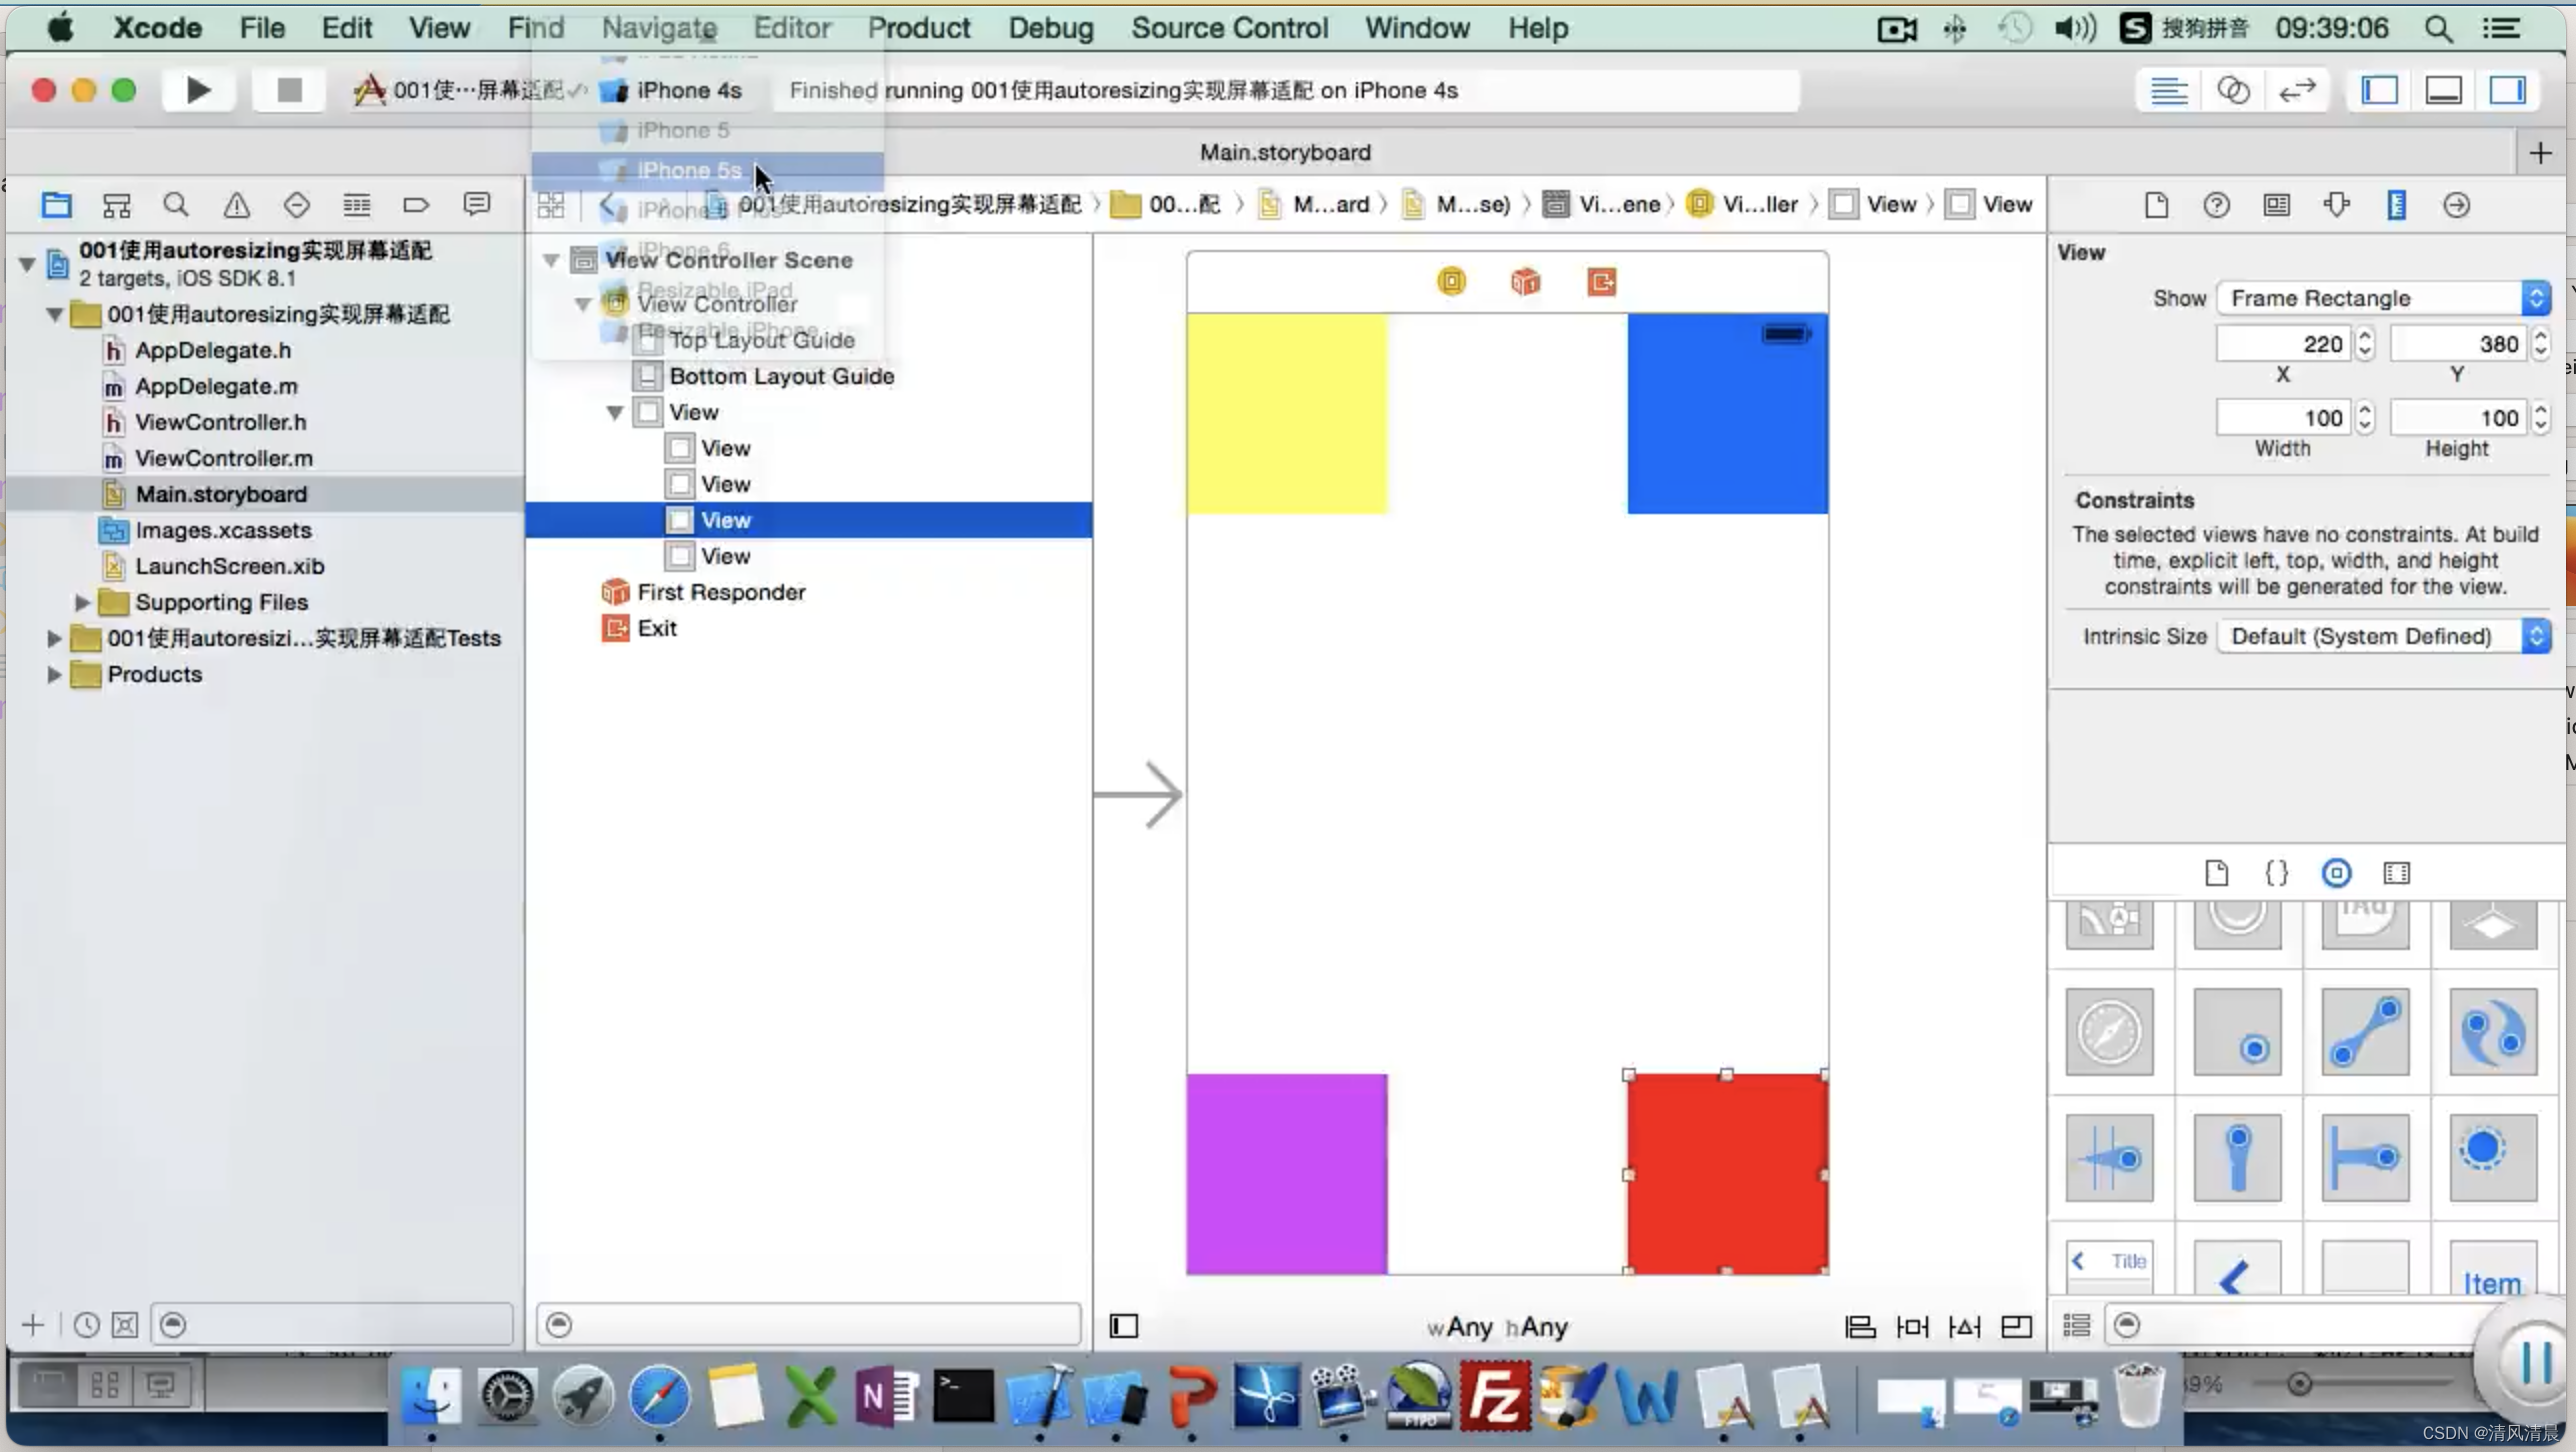
Task: Switch to iPhone 5s simulator target
Action: pyautogui.click(x=690, y=170)
